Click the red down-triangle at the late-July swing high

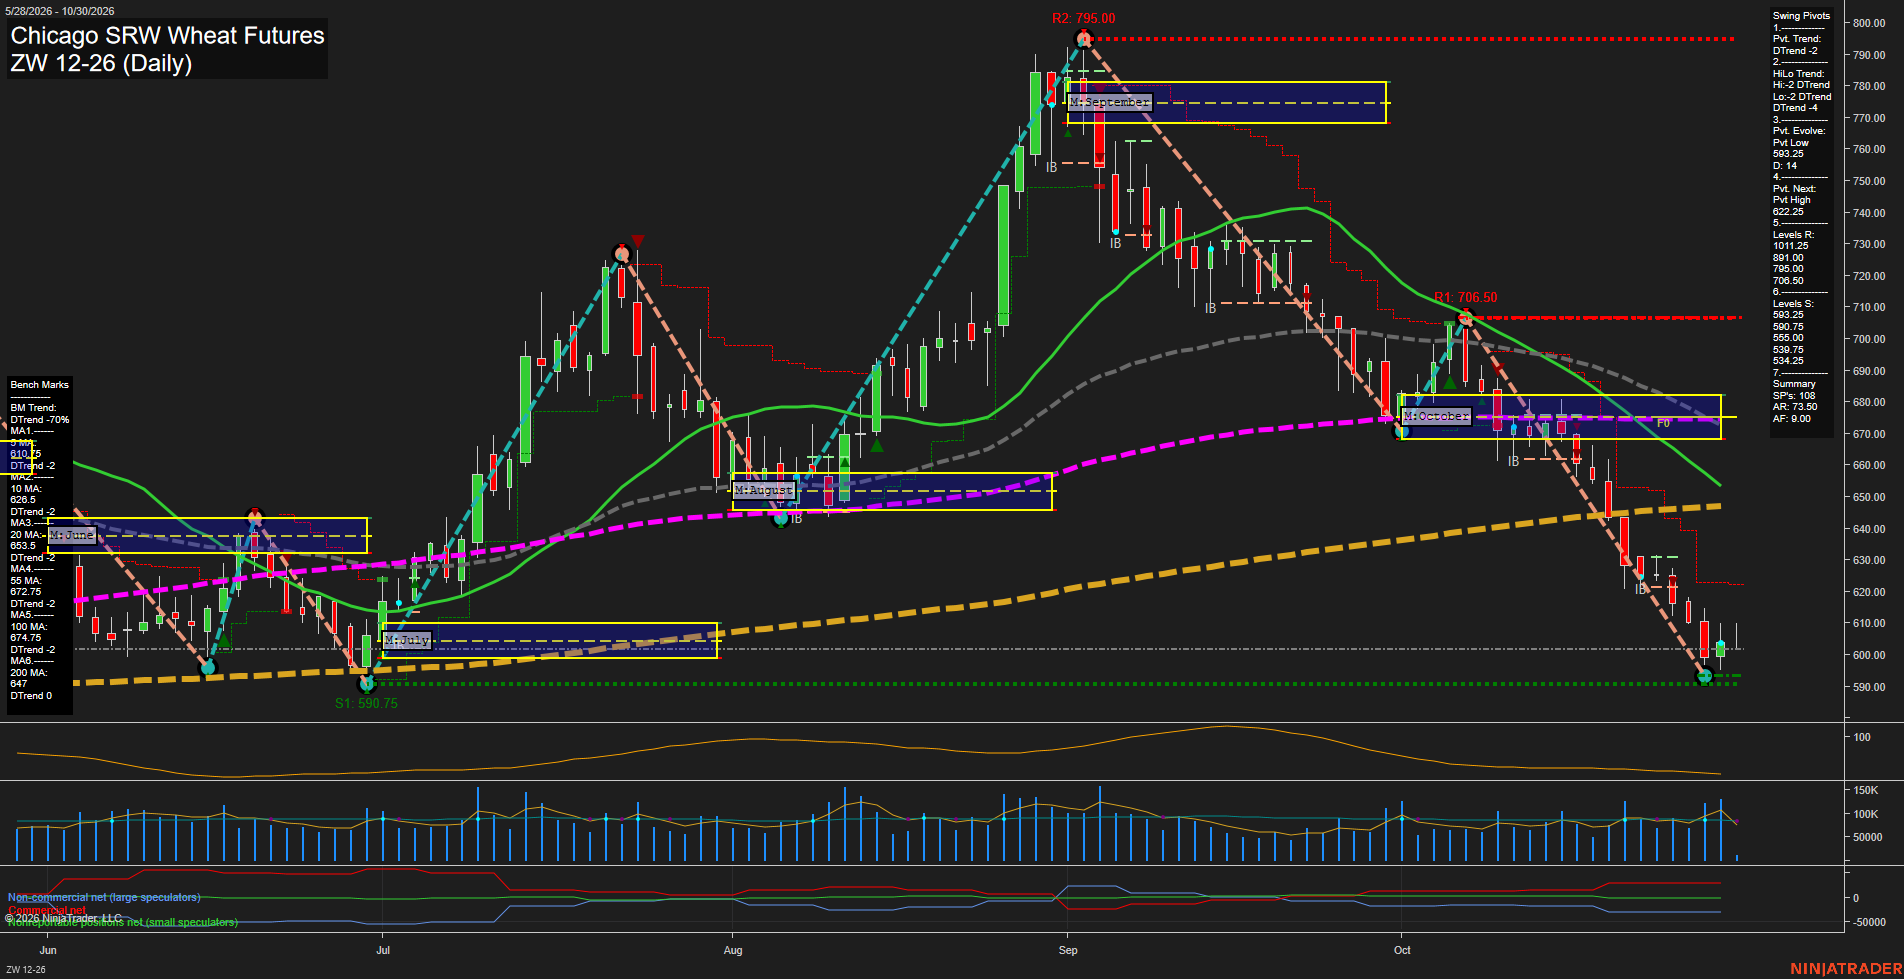coord(637,241)
